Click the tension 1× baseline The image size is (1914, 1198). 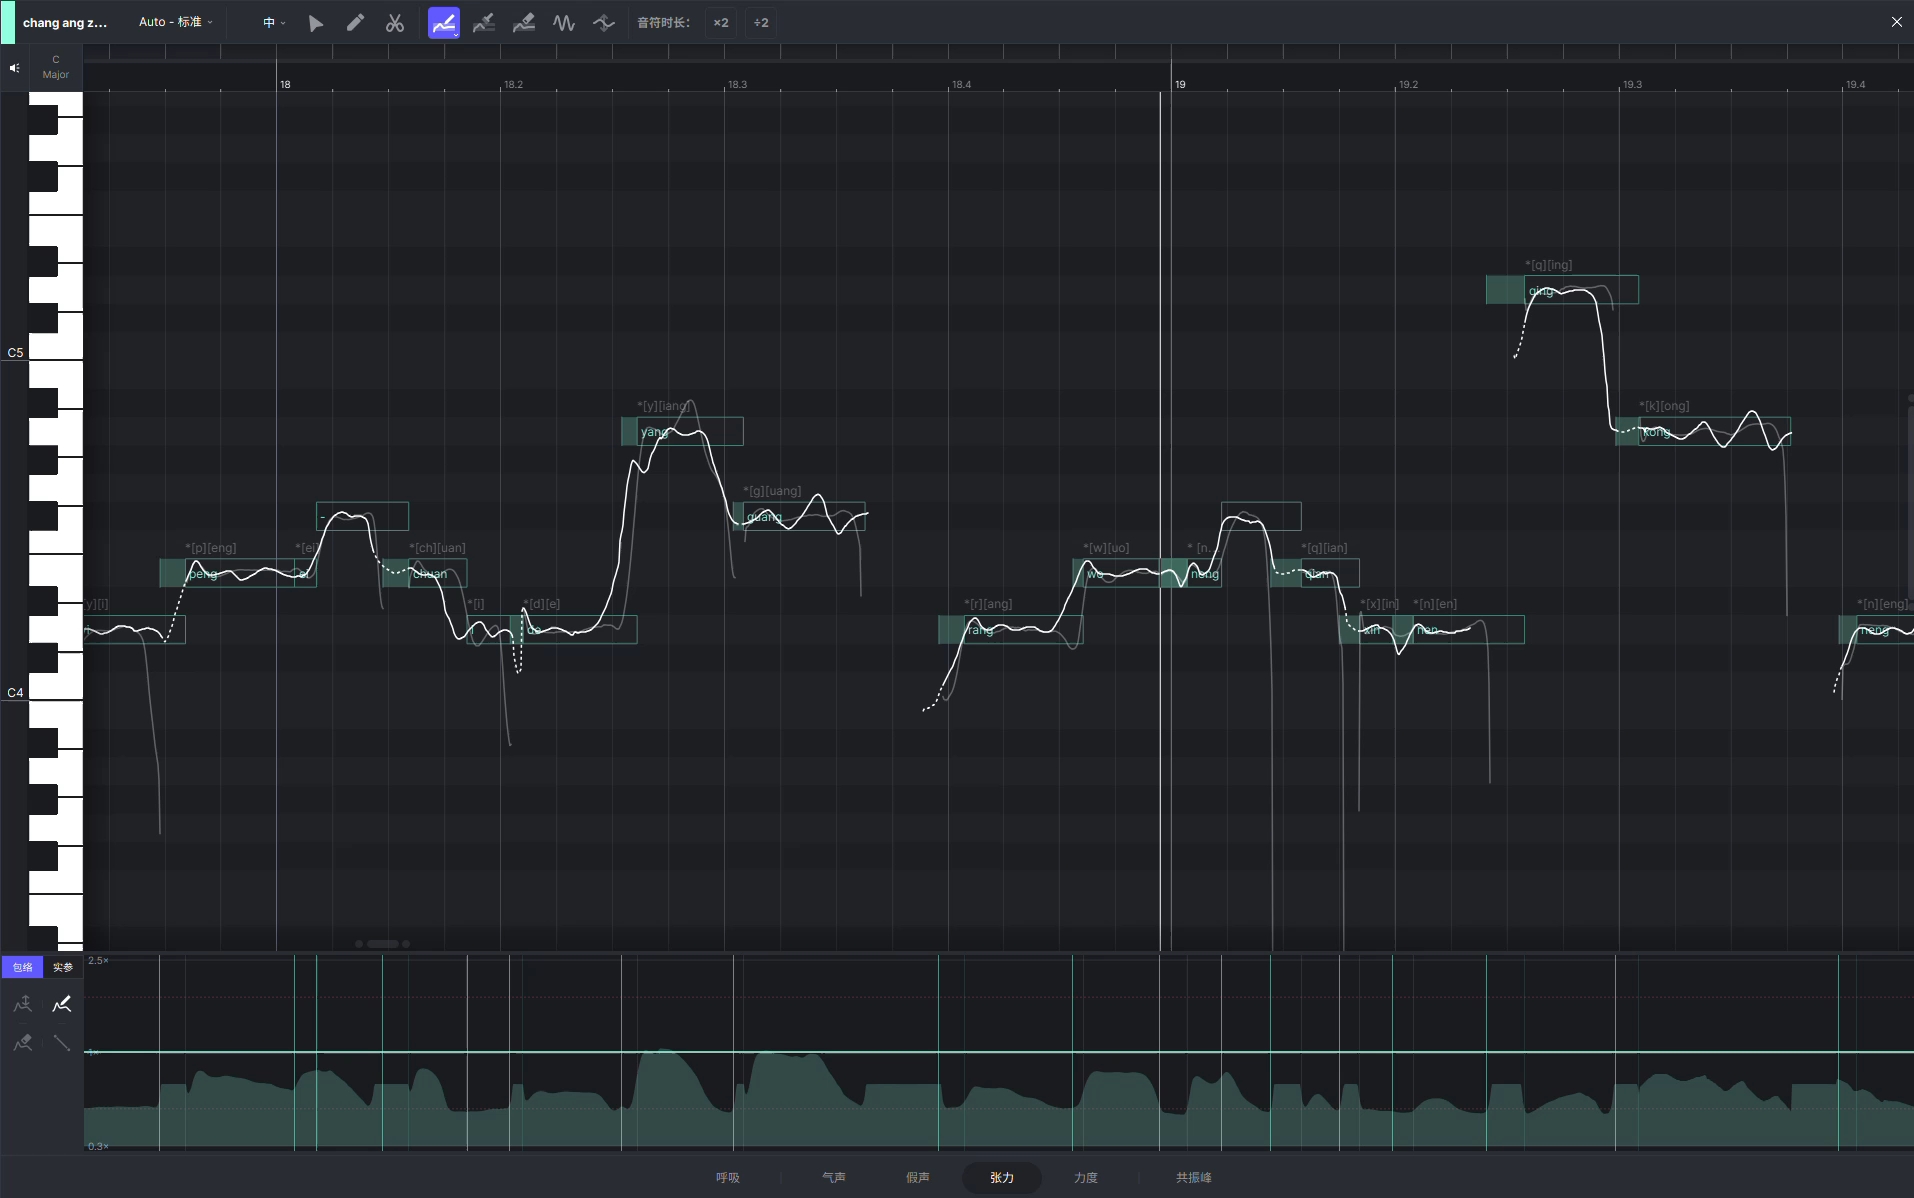(998, 1052)
